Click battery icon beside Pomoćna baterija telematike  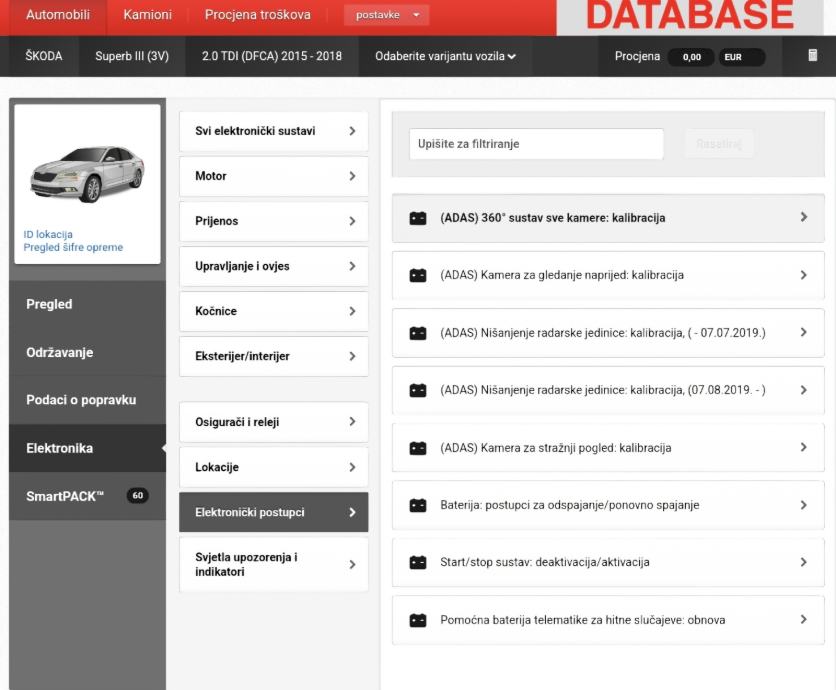(418, 620)
